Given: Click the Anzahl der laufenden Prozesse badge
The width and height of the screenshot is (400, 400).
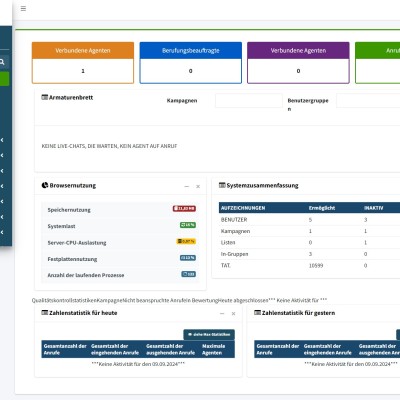Looking at the screenshot, I should [x=189, y=274].
